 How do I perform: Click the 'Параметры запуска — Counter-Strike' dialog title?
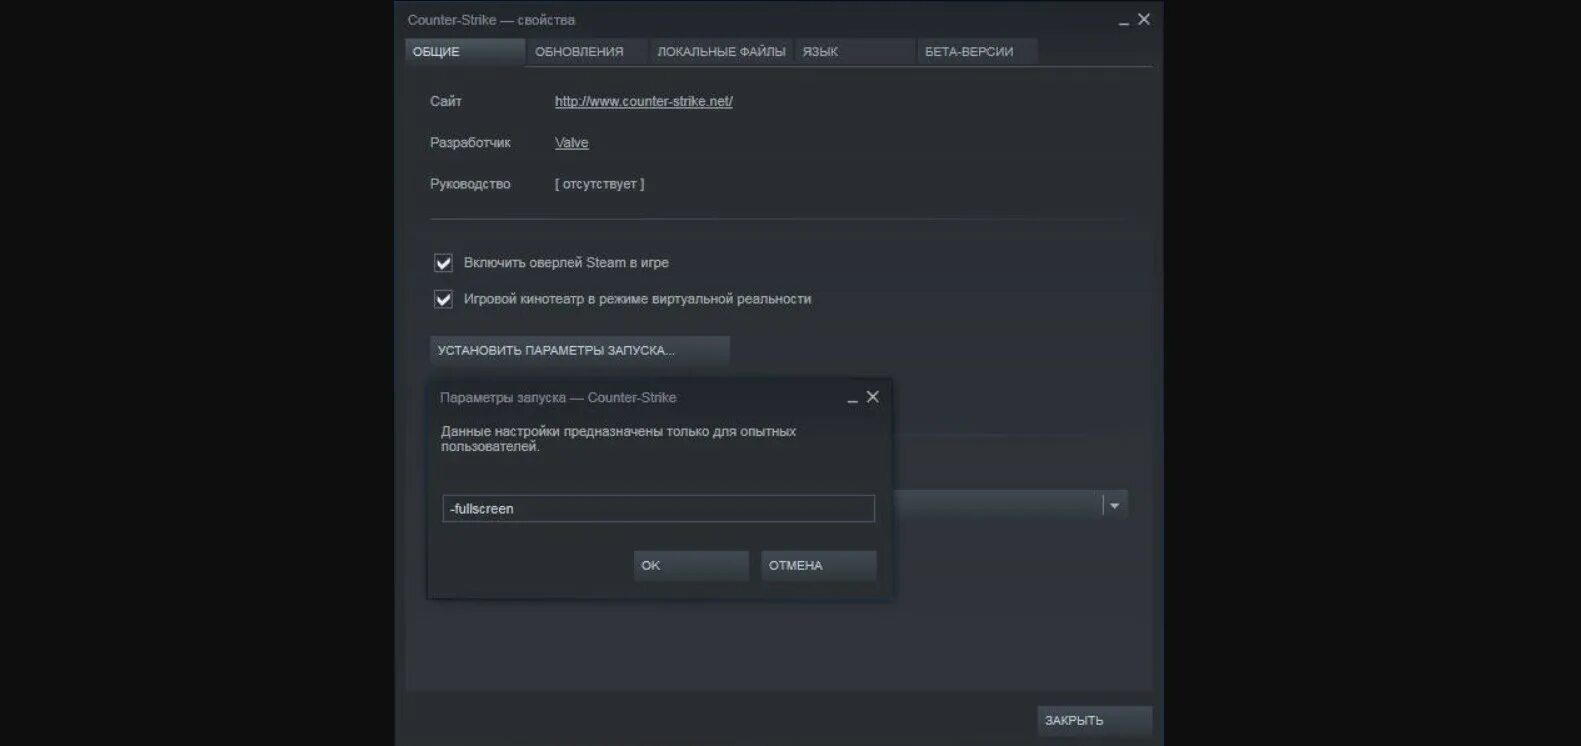tap(558, 397)
